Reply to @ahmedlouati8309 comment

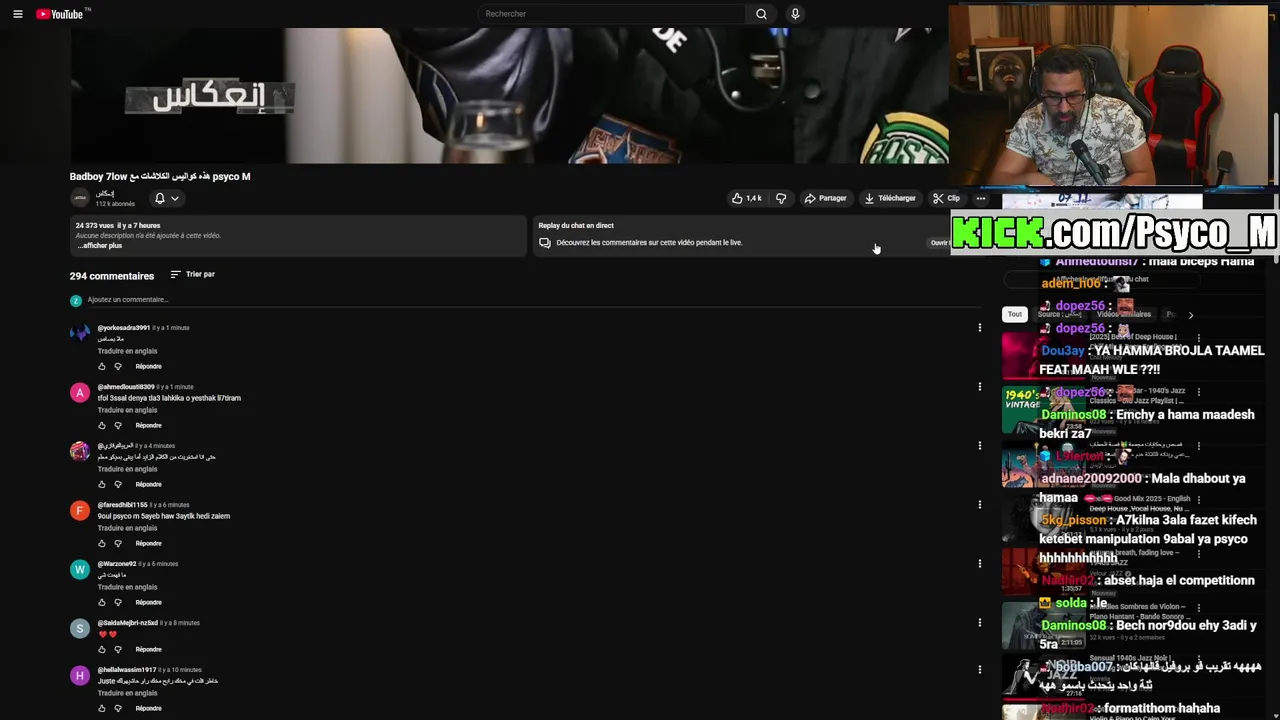[x=148, y=425]
